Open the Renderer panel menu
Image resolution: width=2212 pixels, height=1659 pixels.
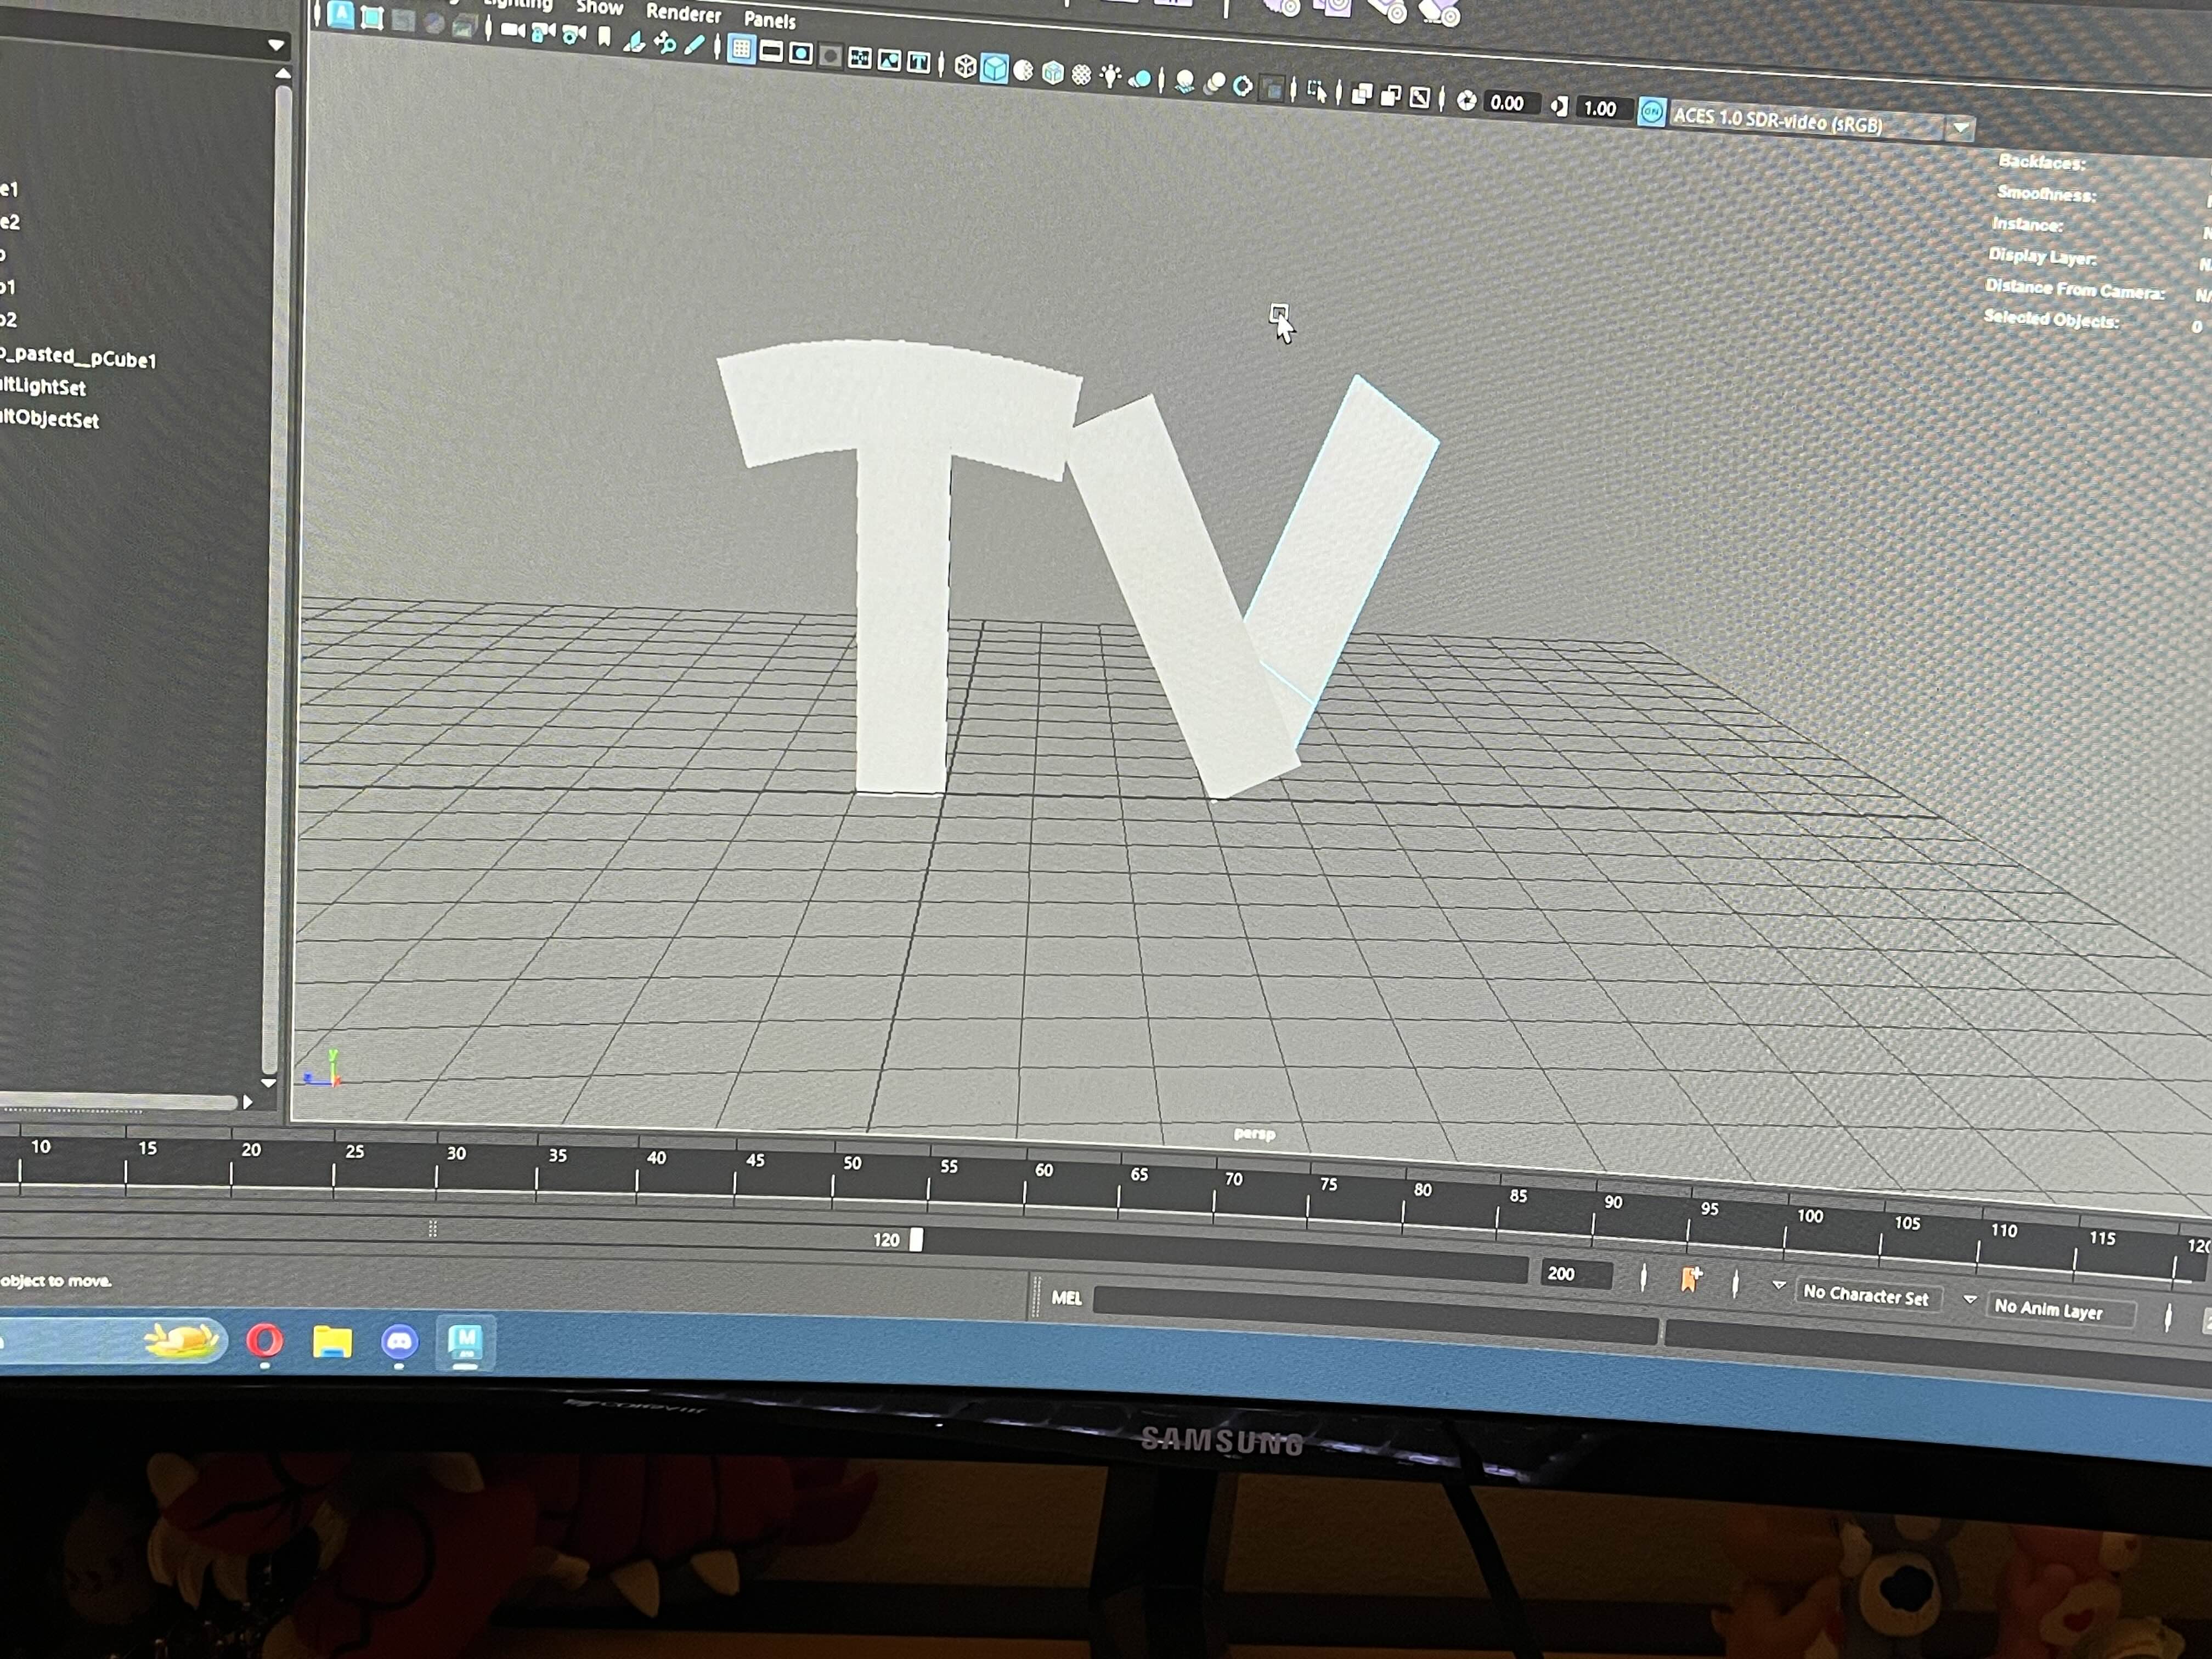(x=683, y=13)
